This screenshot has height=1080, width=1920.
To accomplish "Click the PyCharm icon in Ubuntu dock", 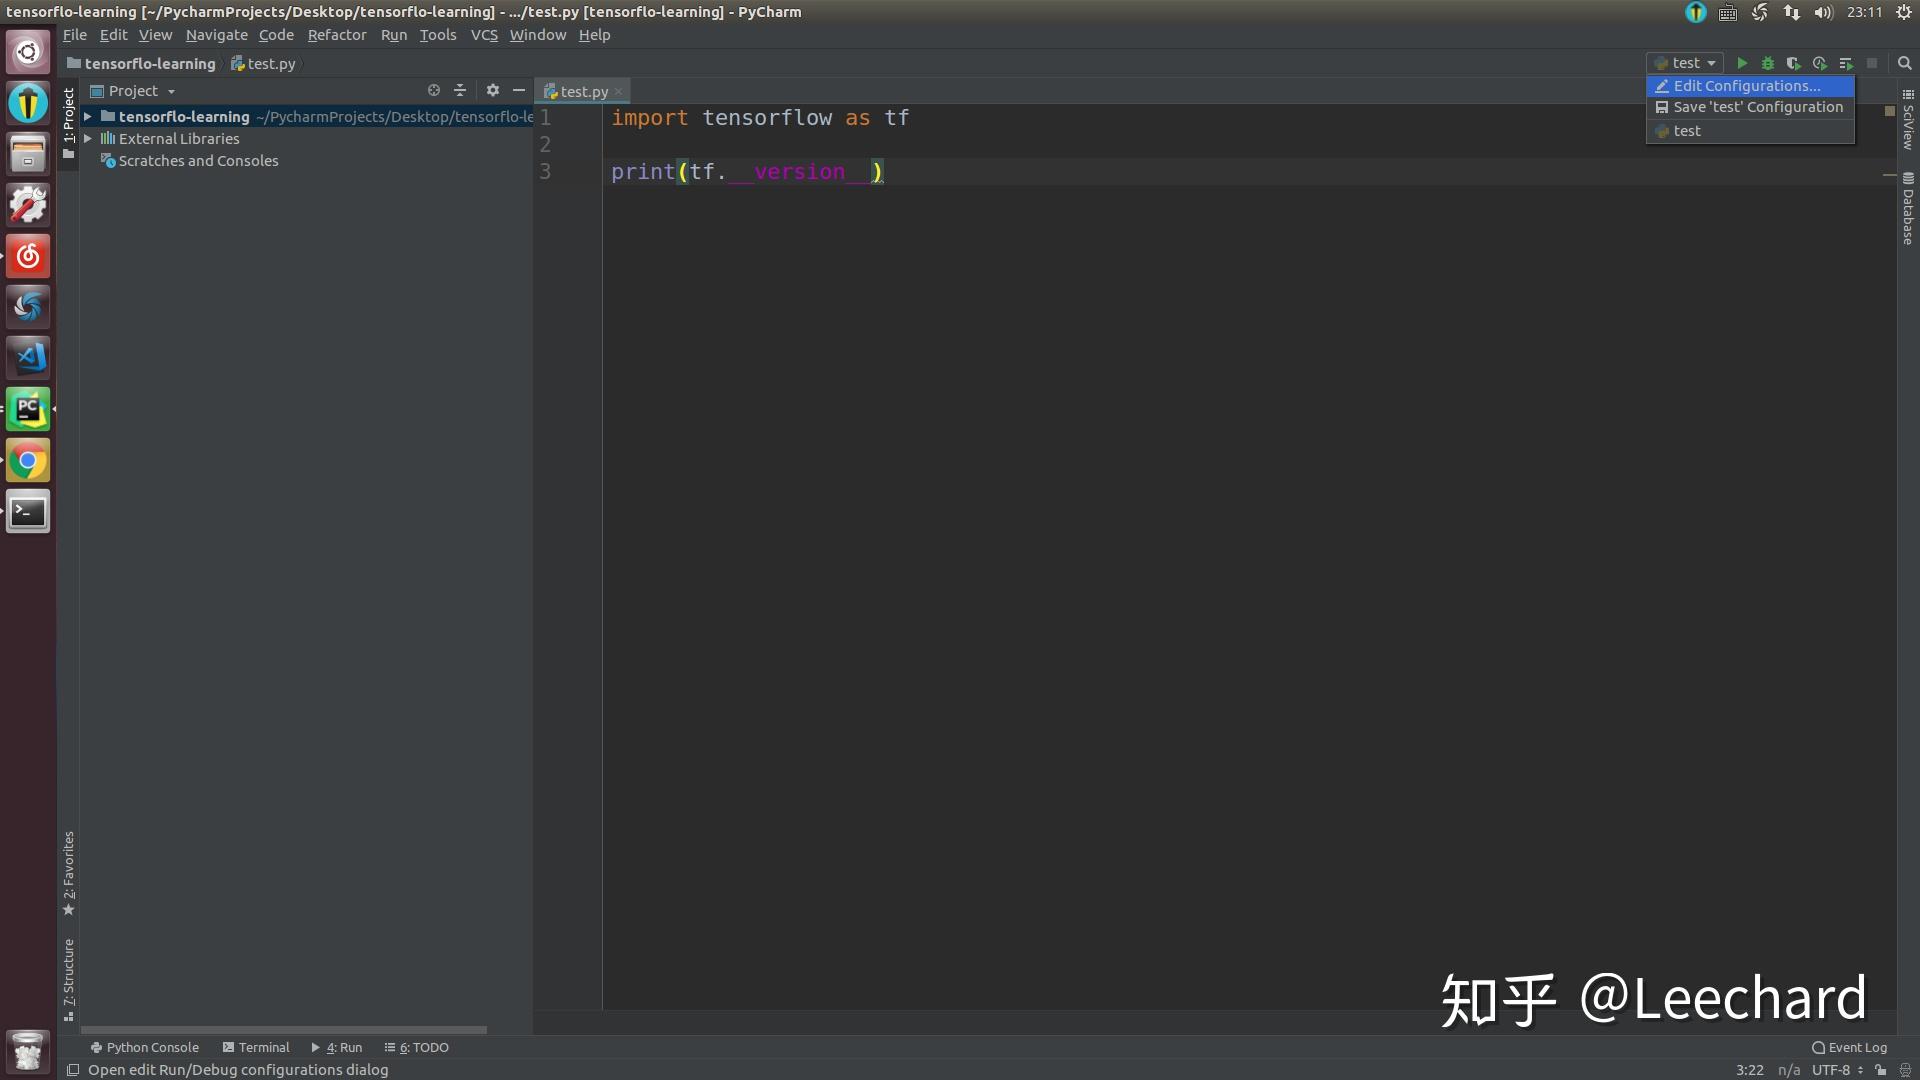I will click(28, 409).
